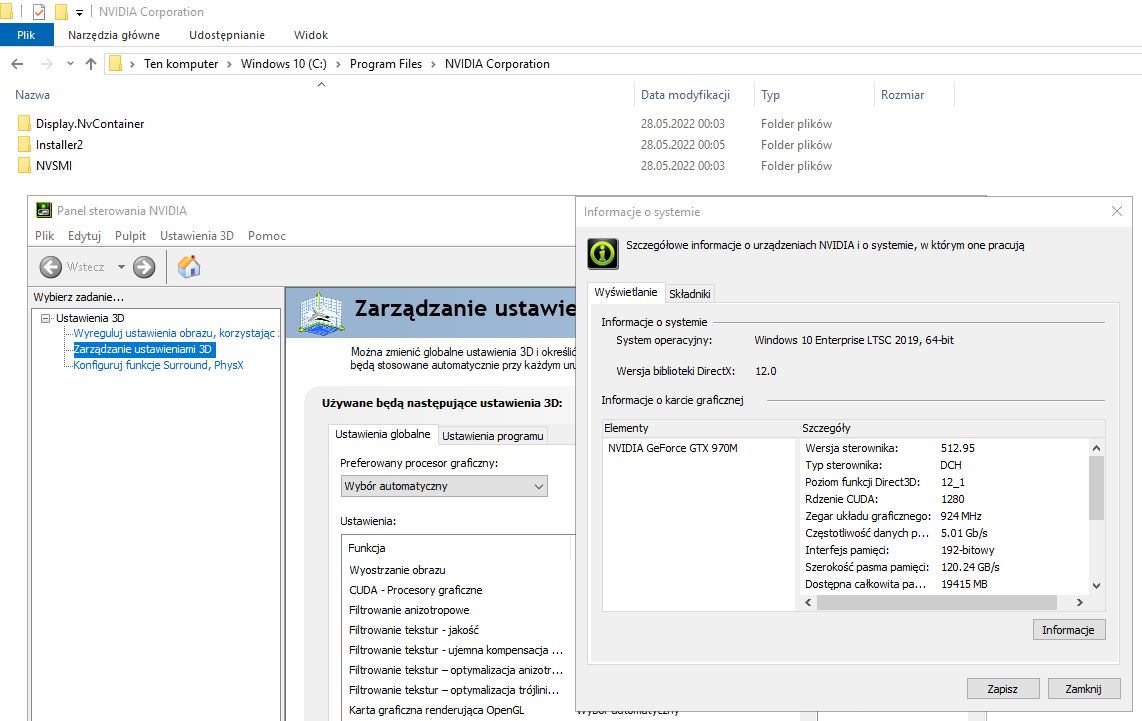Click the NVIDIA Back arrow button
Image resolution: width=1142 pixels, height=721 pixels.
click(x=50, y=267)
